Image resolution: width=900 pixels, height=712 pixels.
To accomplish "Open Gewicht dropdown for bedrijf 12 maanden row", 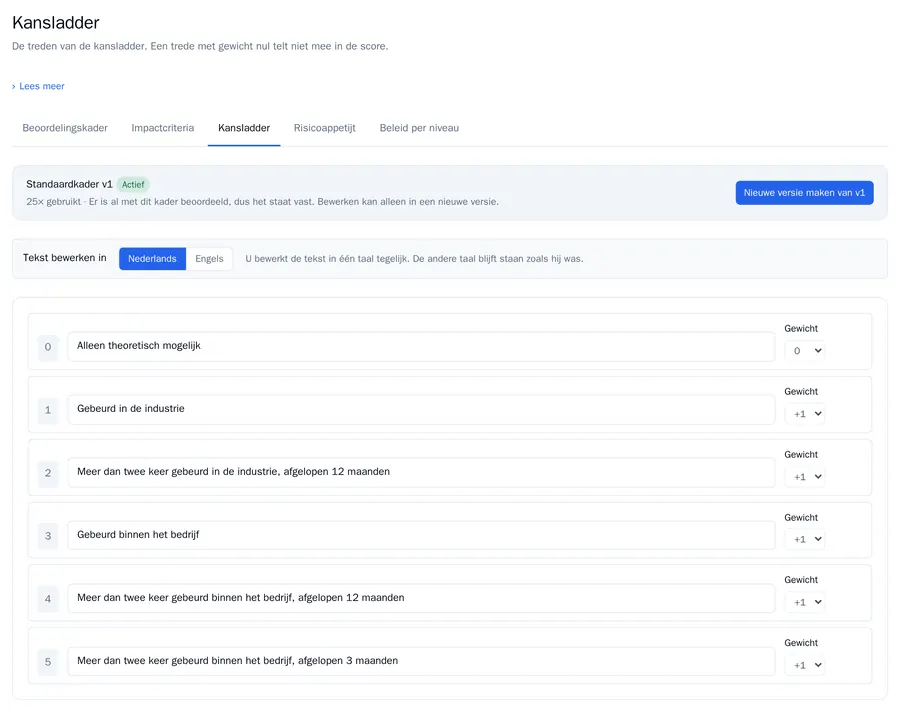I will 805,602.
